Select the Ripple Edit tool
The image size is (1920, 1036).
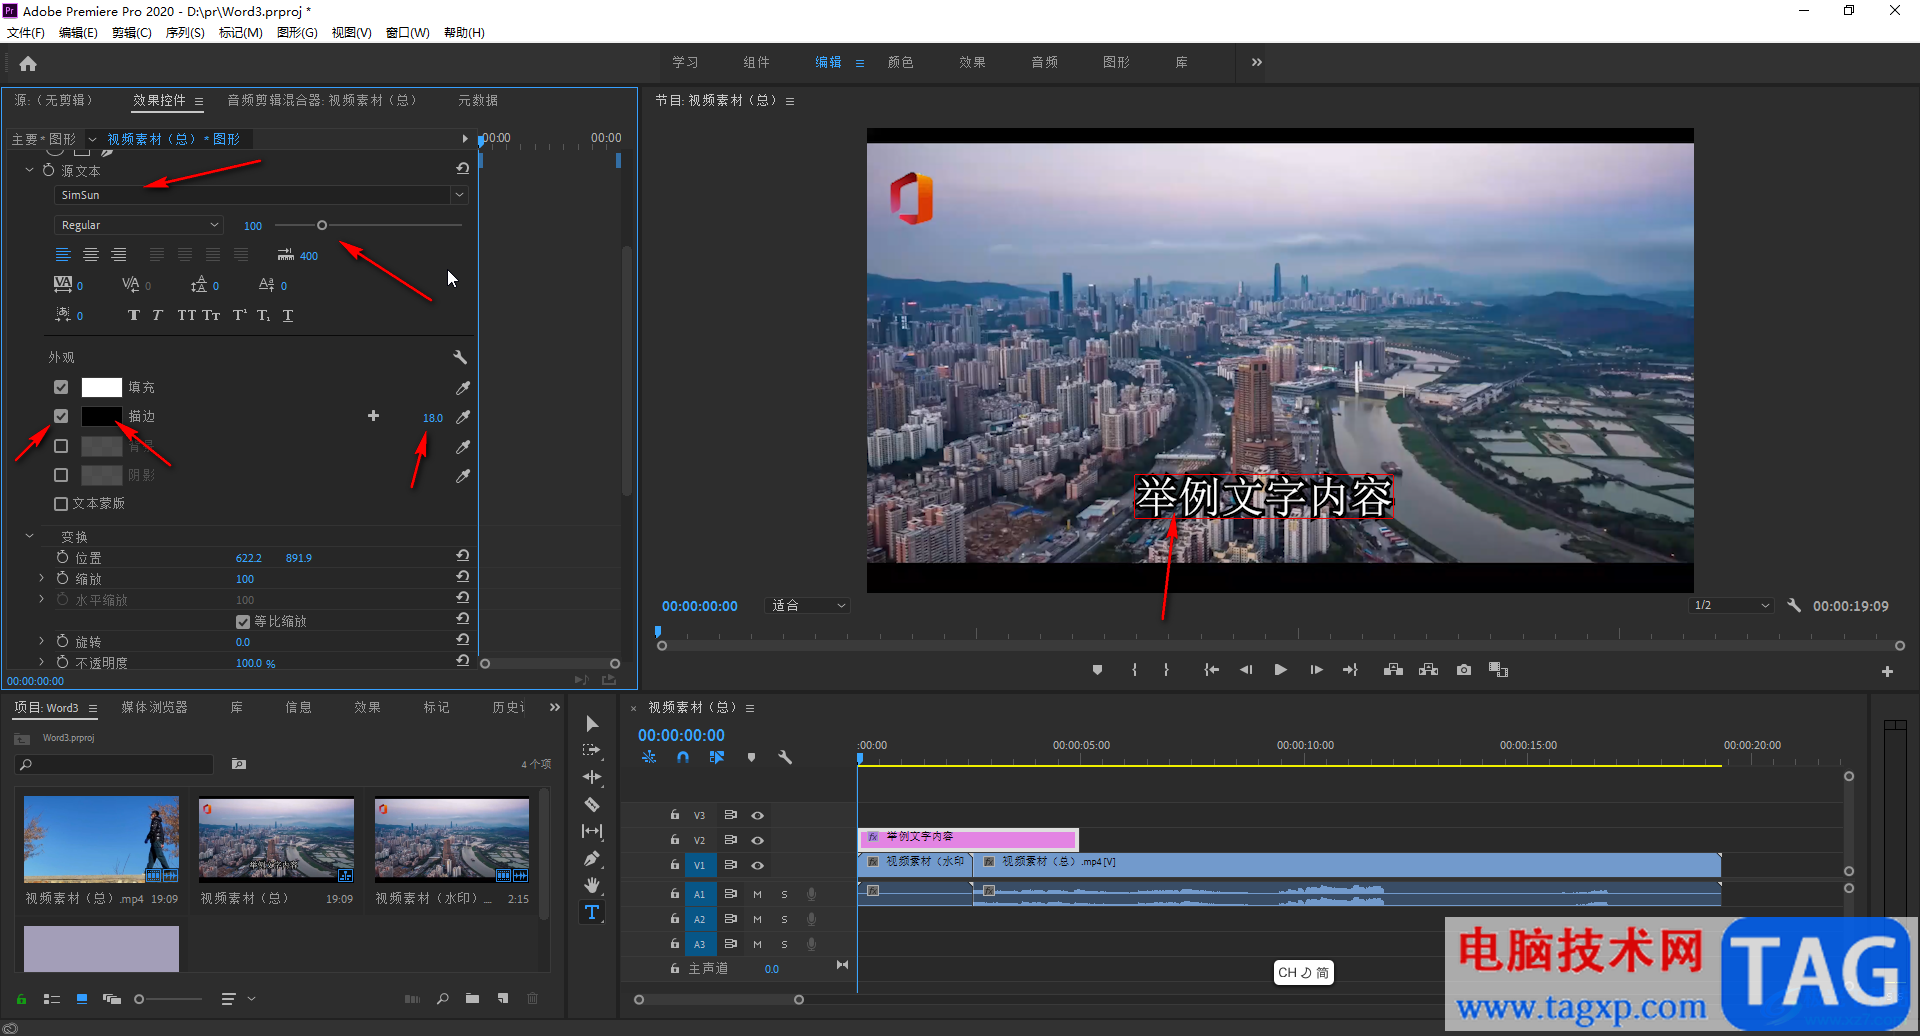[x=592, y=777]
